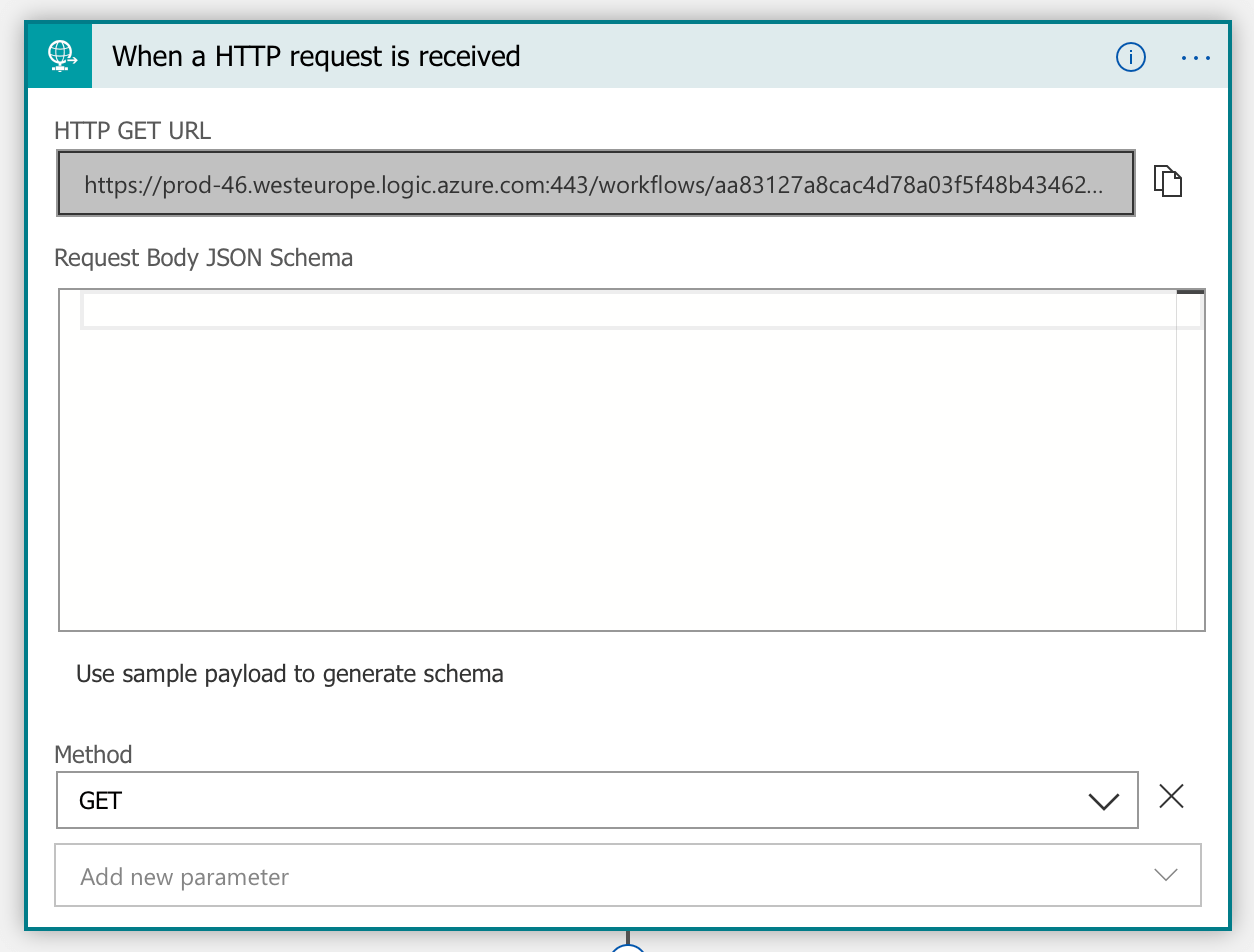Click the Add new parameter chevron
Image resolution: width=1254 pixels, height=952 pixels.
1165,874
